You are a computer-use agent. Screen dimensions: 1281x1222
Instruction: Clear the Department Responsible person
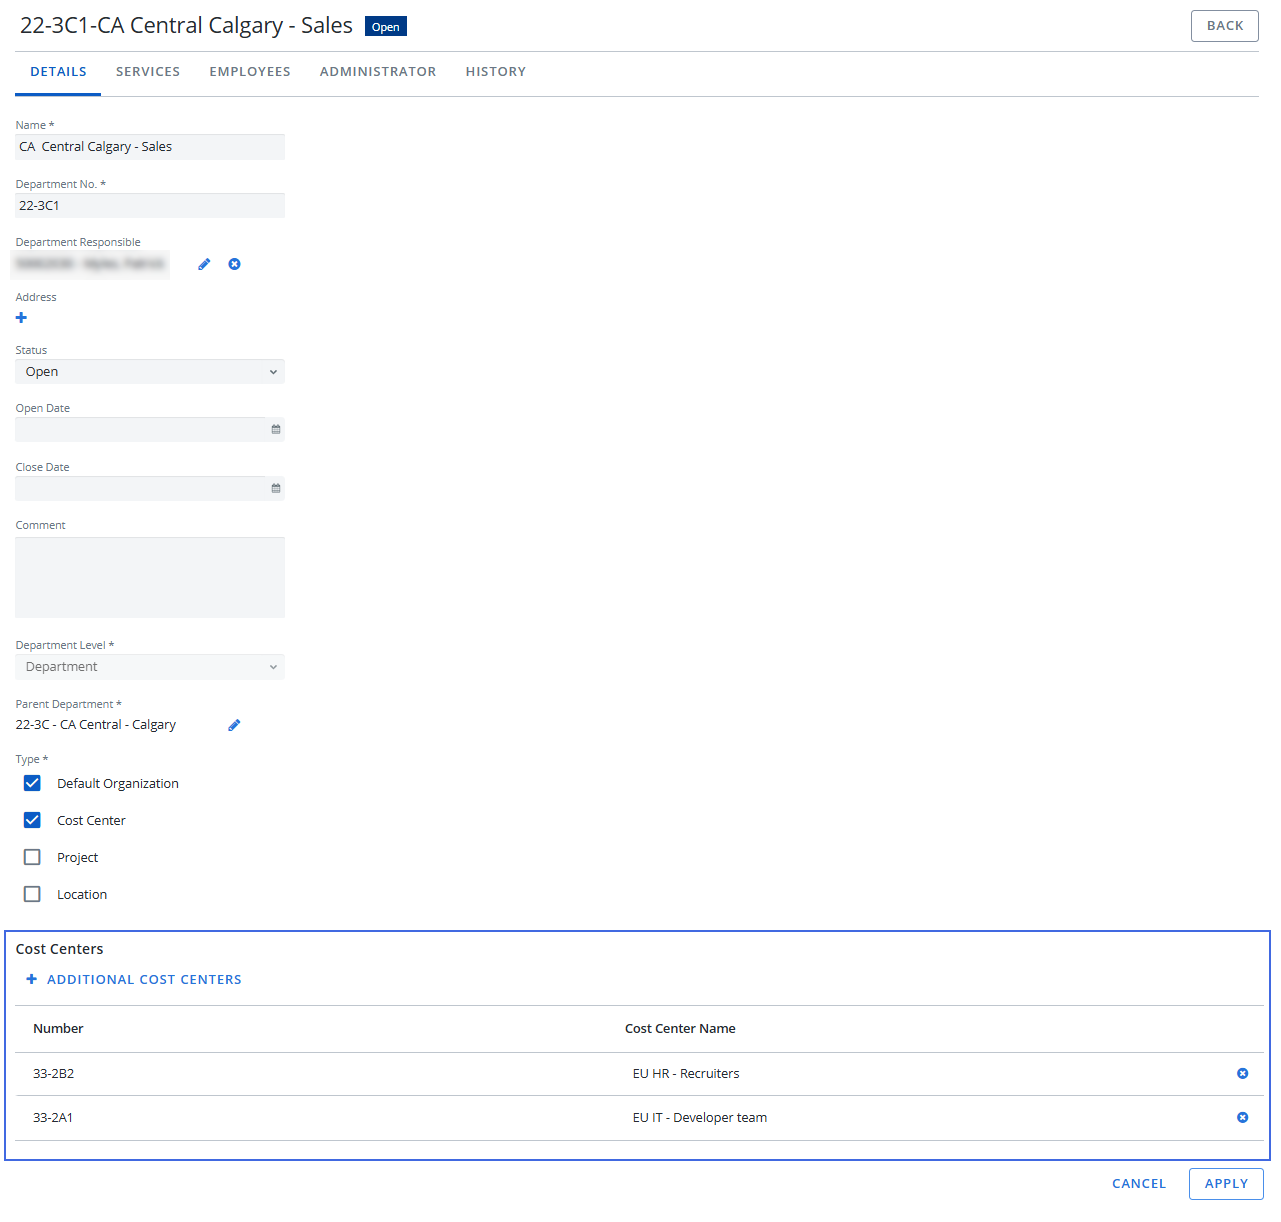coord(234,264)
